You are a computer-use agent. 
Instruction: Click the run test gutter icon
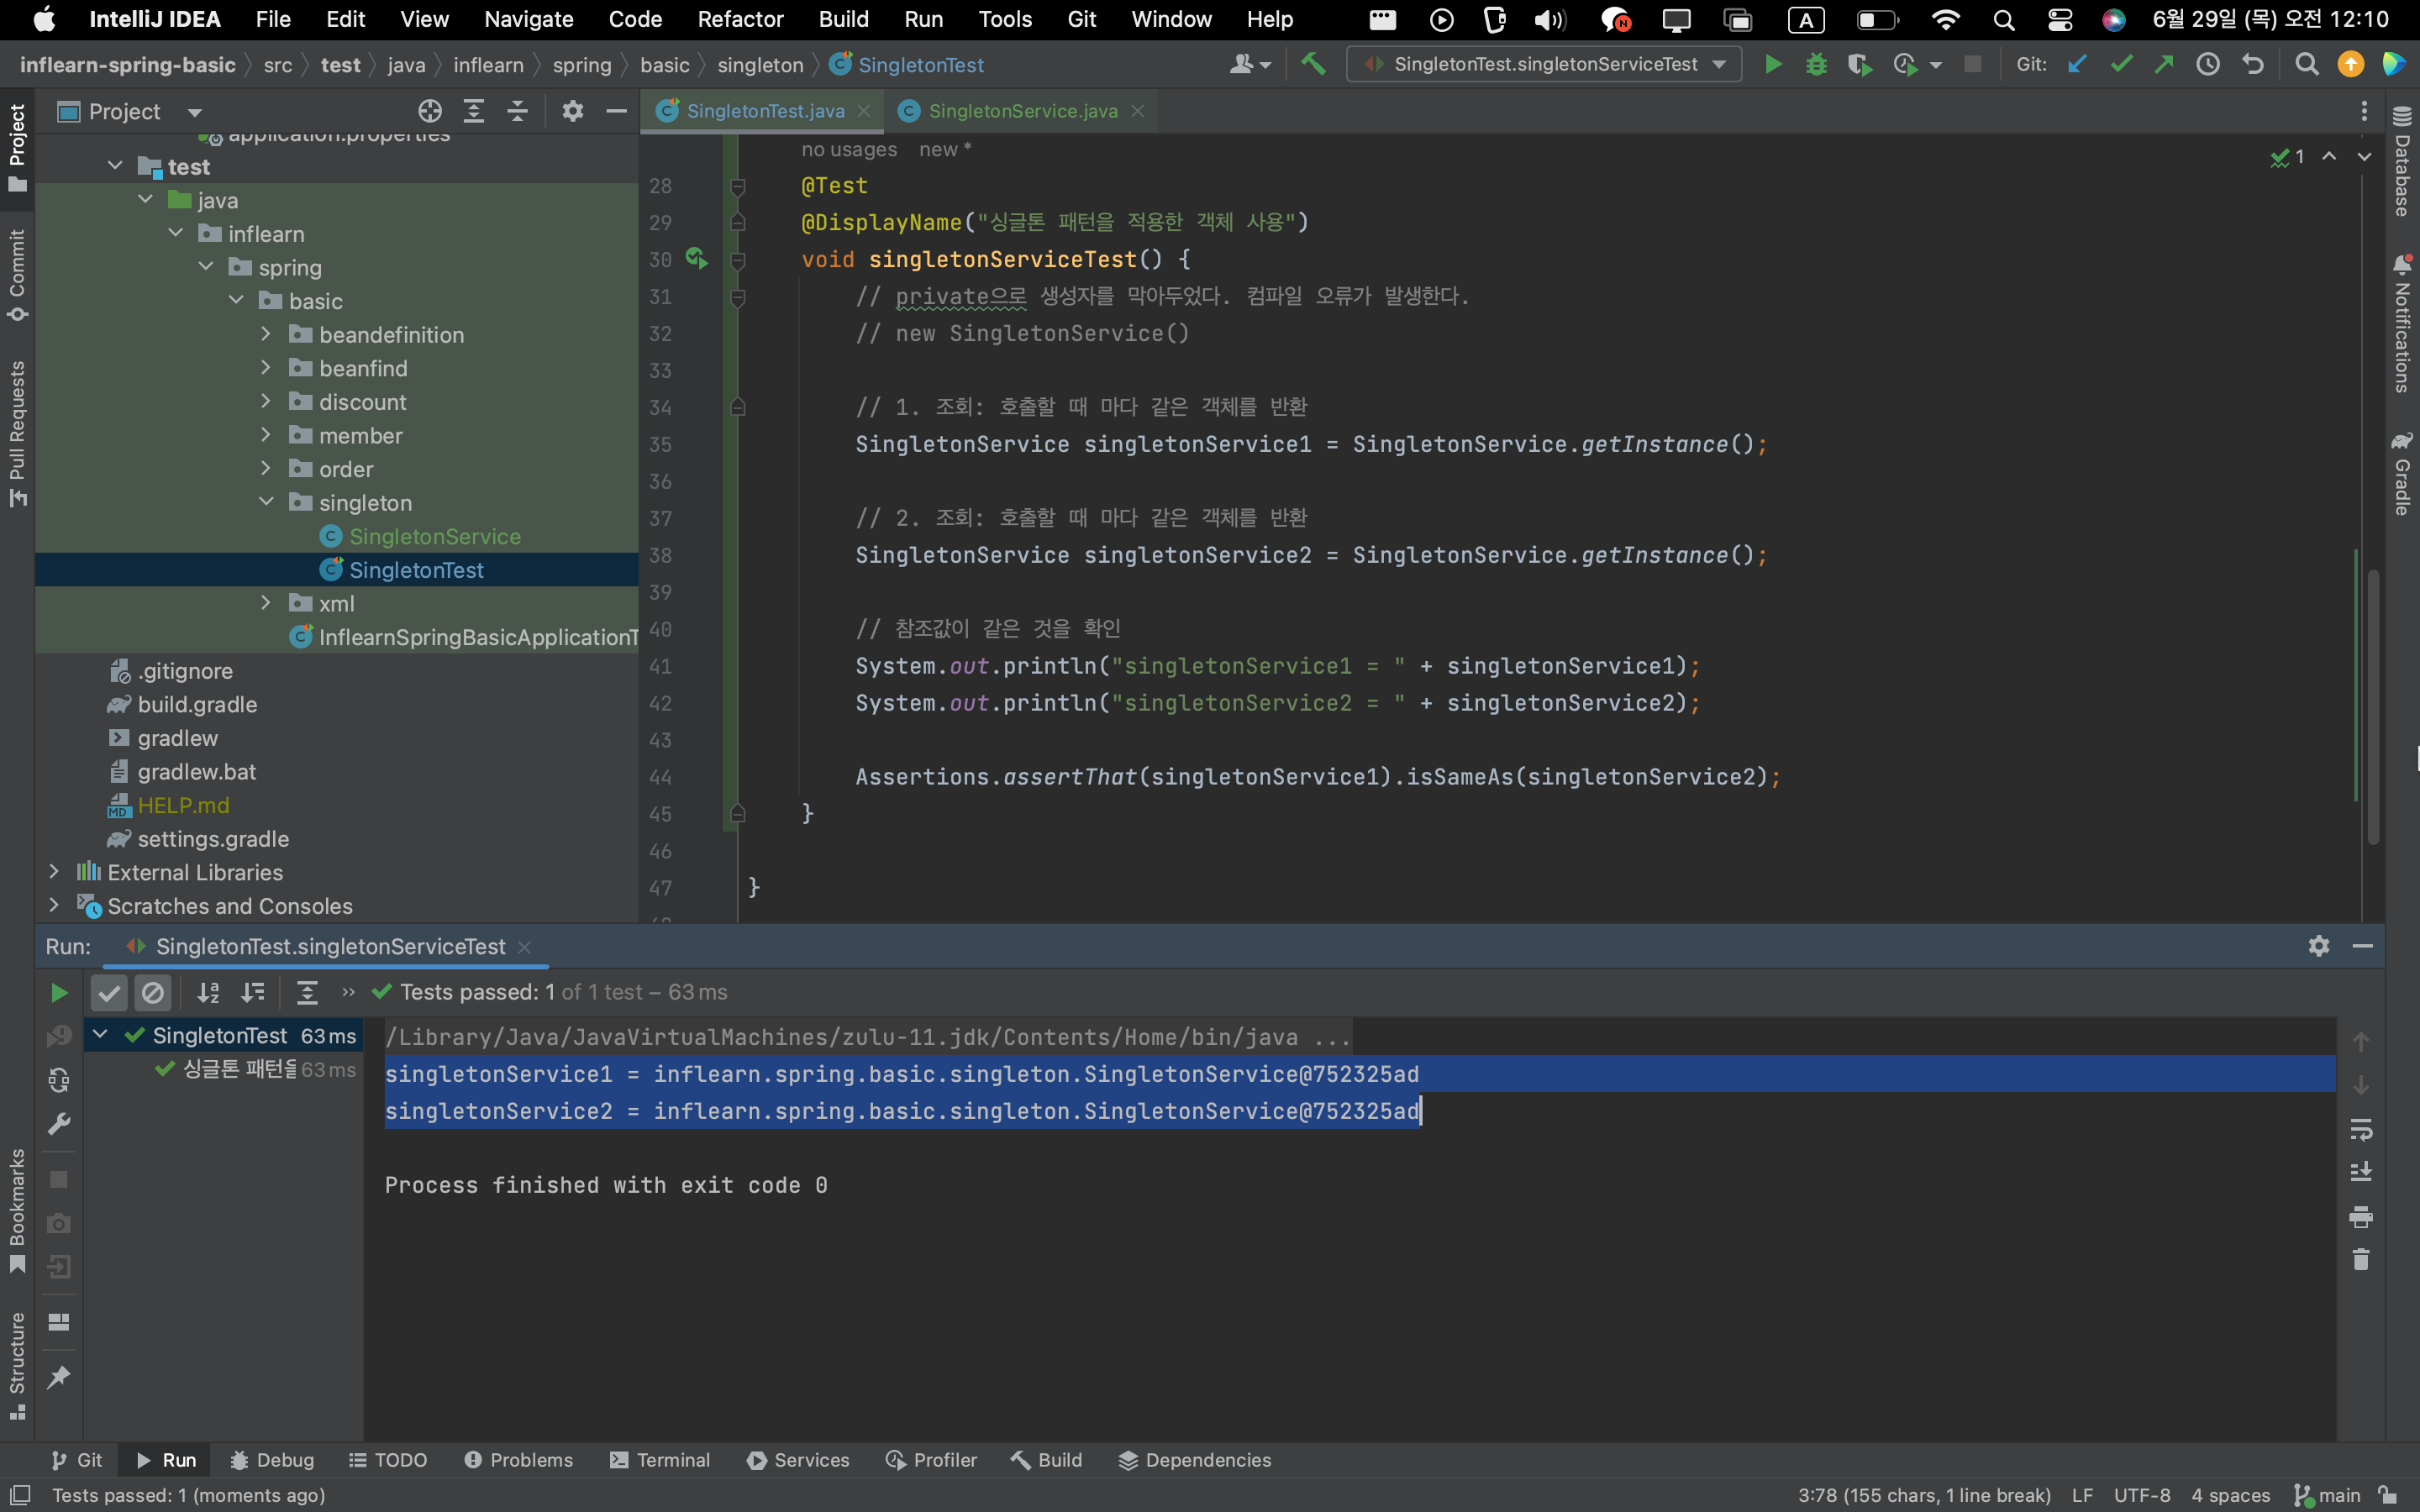pyautogui.click(x=697, y=259)
